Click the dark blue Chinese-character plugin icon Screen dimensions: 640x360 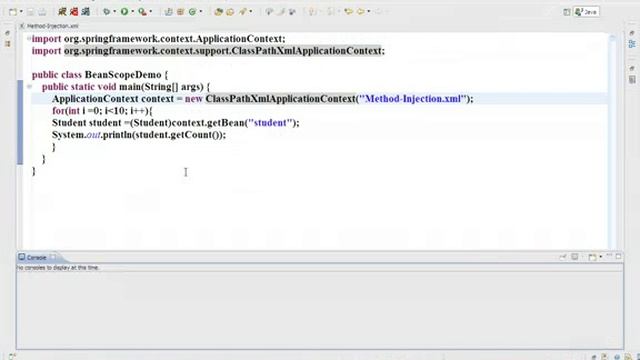(x=85, y=11)
